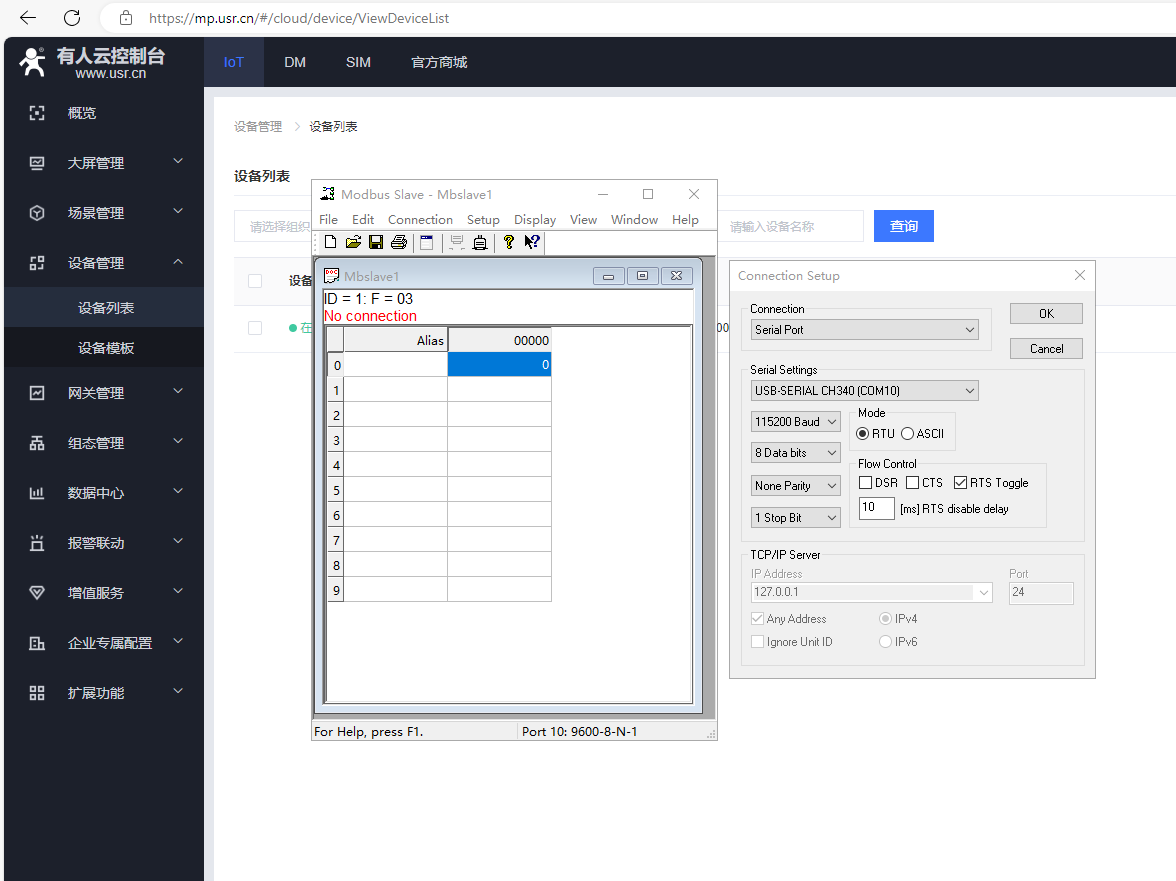Switch to the DM top tab

[295, 62]
